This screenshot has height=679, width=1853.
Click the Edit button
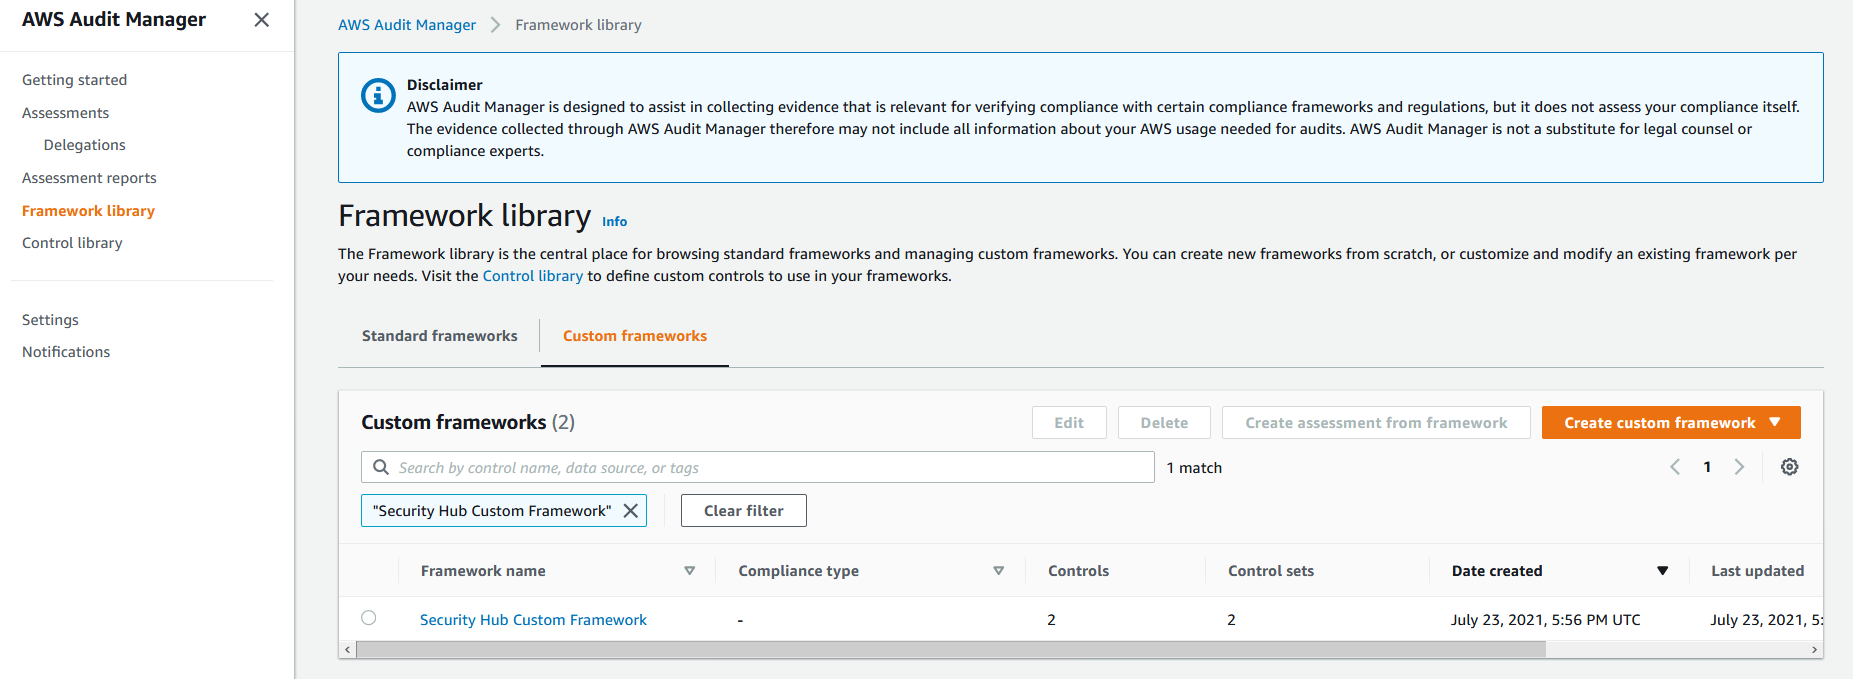point(1069,423)
